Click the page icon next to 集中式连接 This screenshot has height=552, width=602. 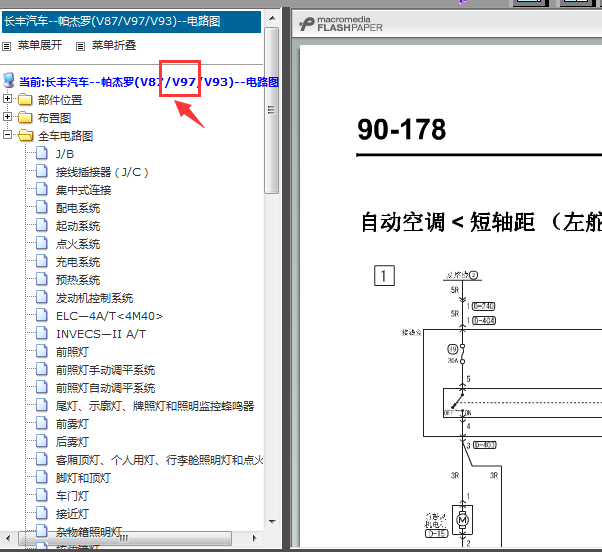click(x=42, y=188)
